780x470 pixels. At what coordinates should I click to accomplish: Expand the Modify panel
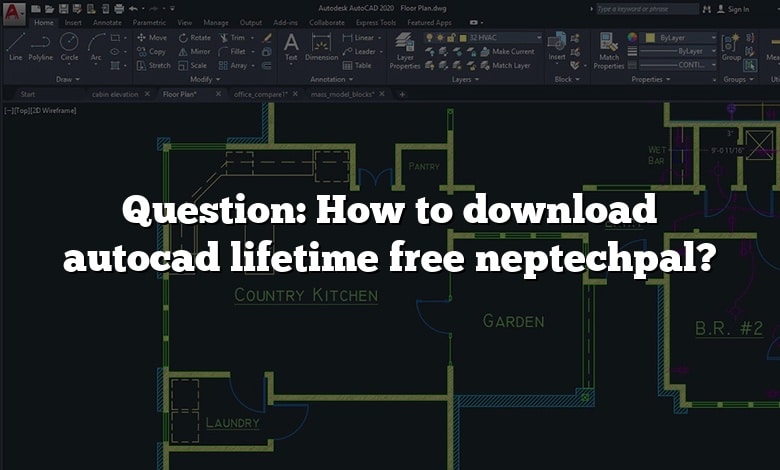205,79
